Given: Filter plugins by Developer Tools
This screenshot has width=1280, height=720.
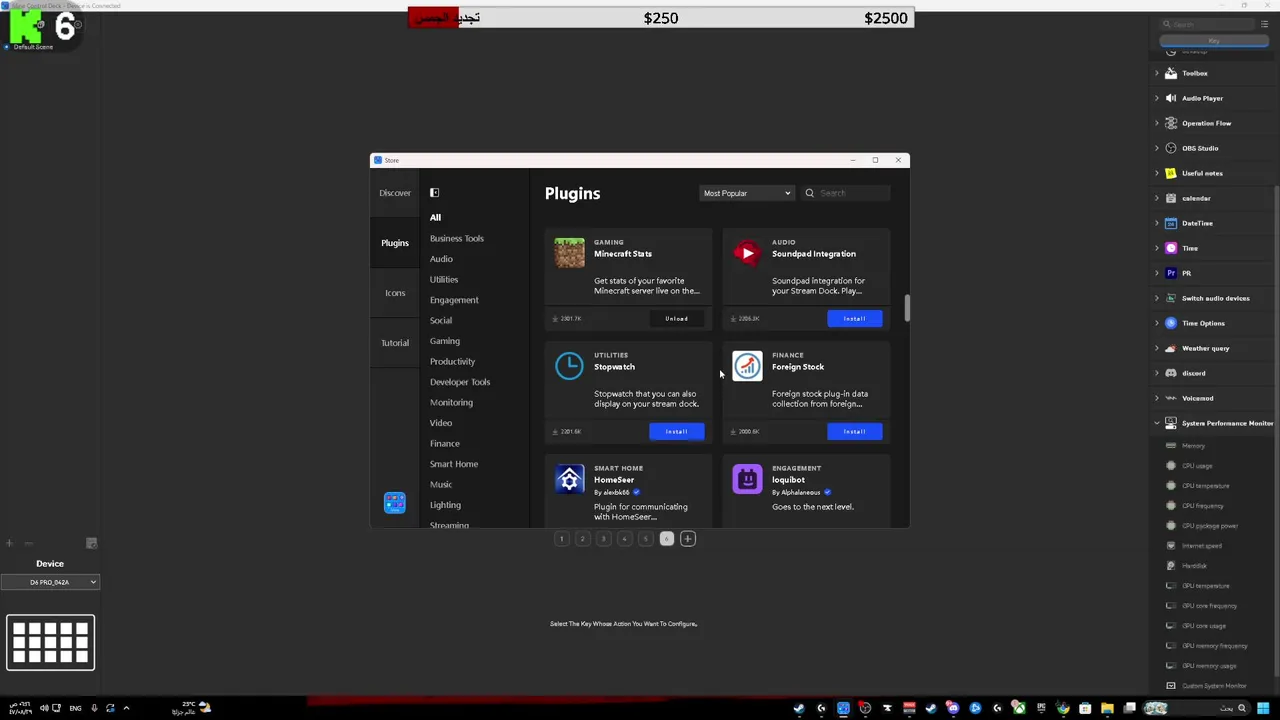Looking at the screenshot, I should [x=460, y=382].
